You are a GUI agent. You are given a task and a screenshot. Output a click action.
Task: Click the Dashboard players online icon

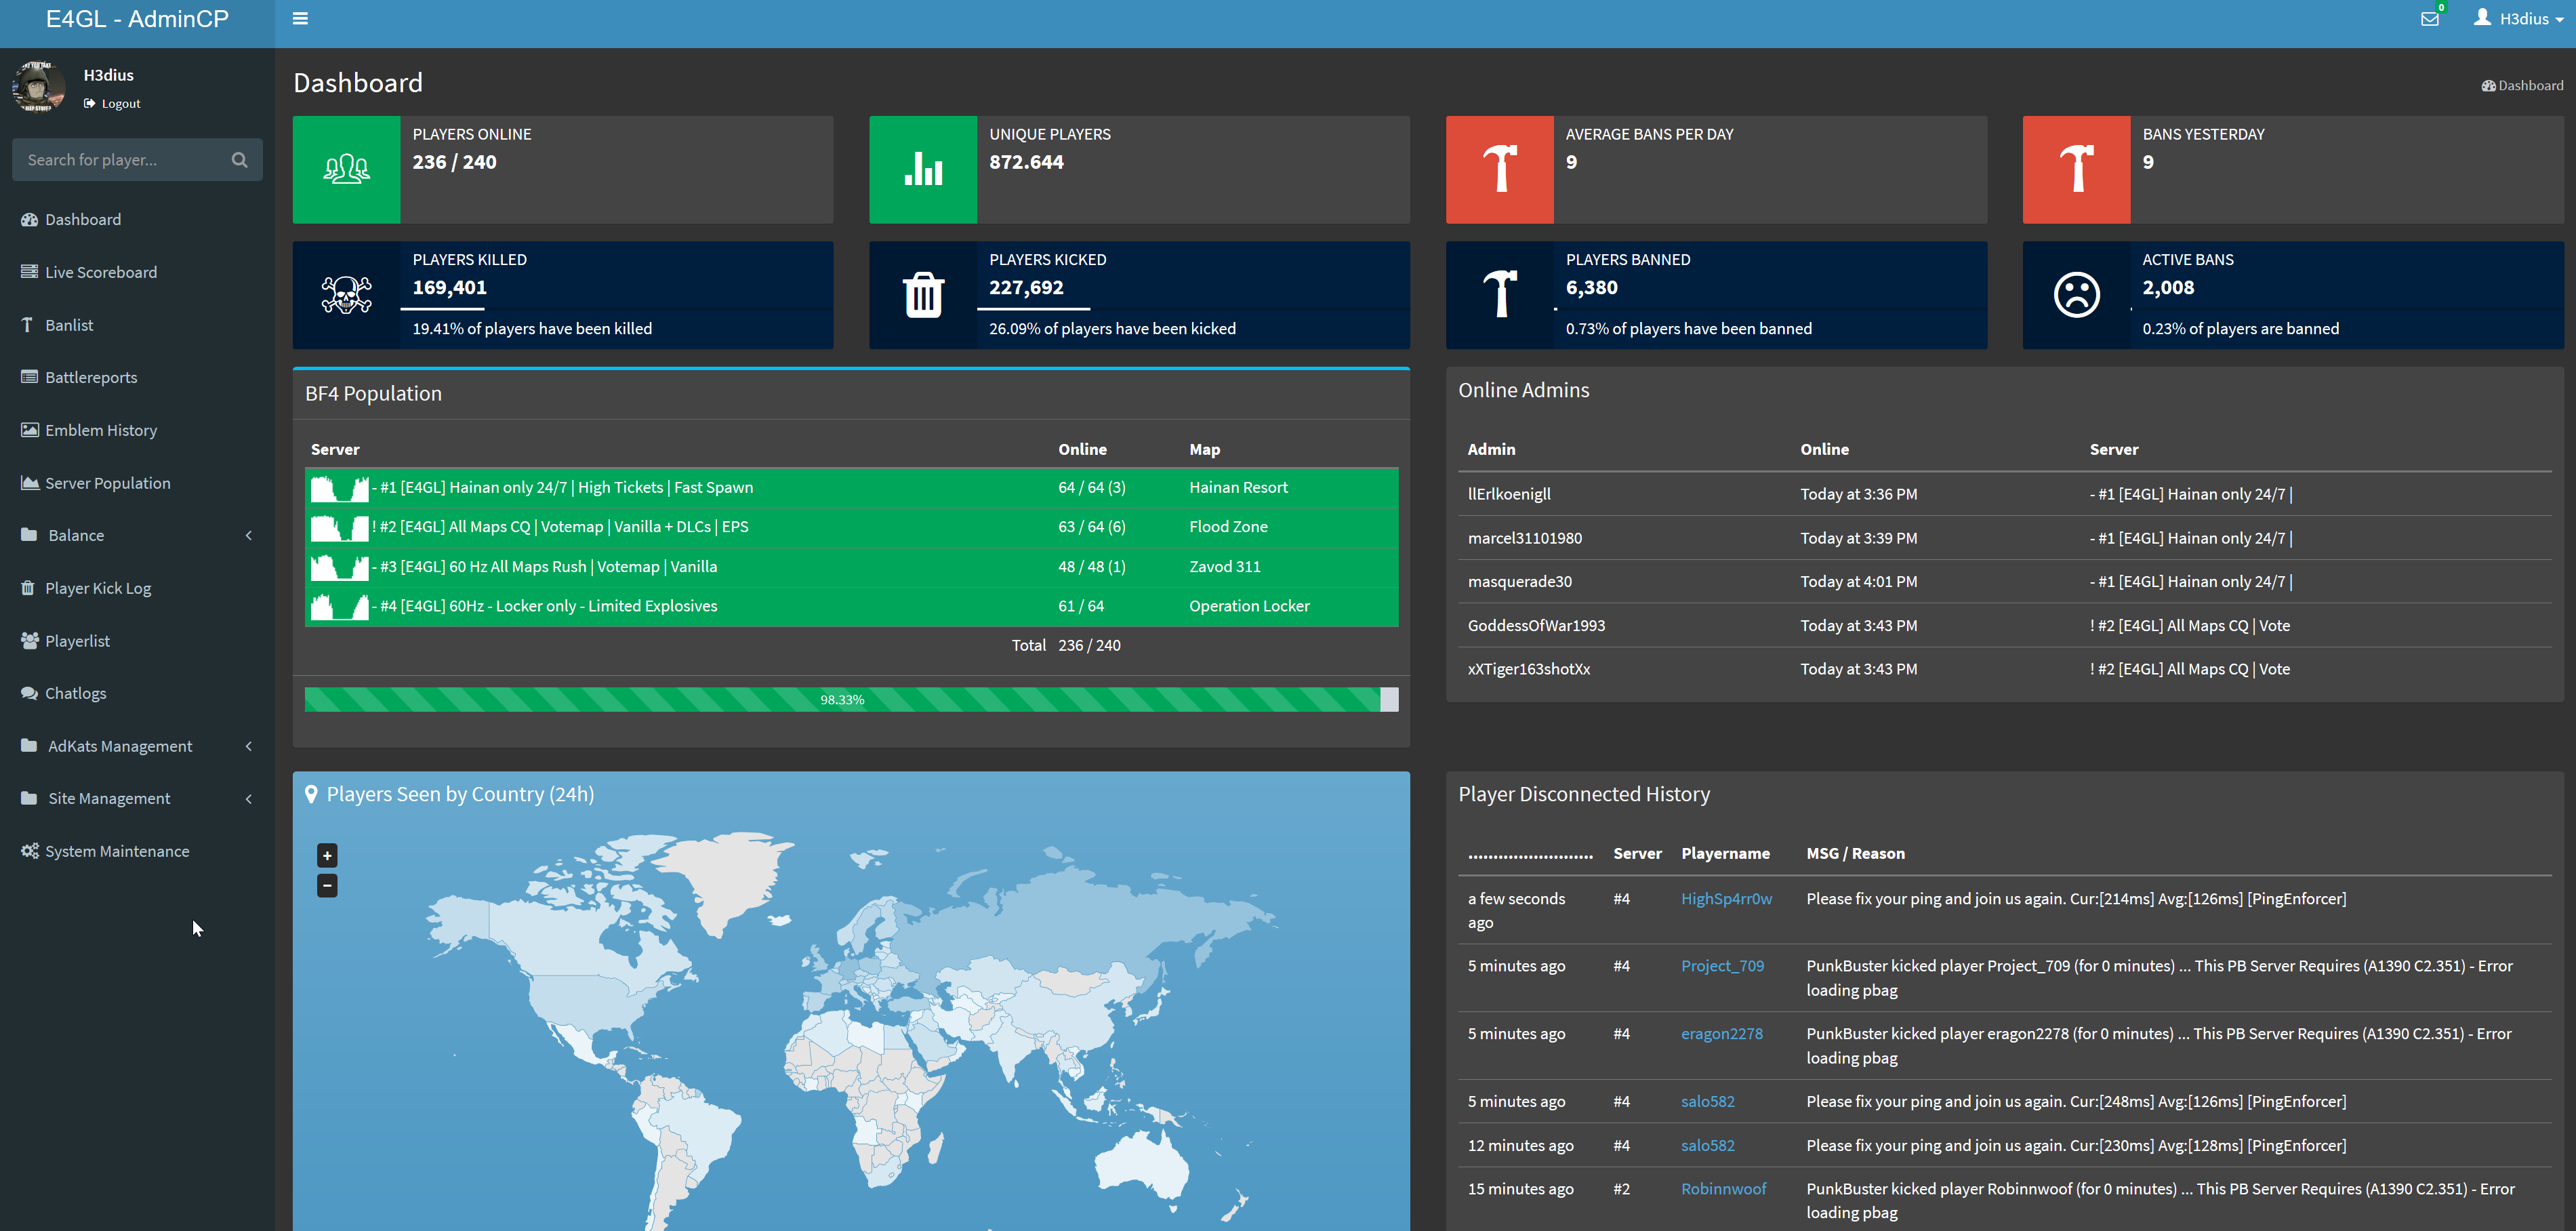click(346, 166)
